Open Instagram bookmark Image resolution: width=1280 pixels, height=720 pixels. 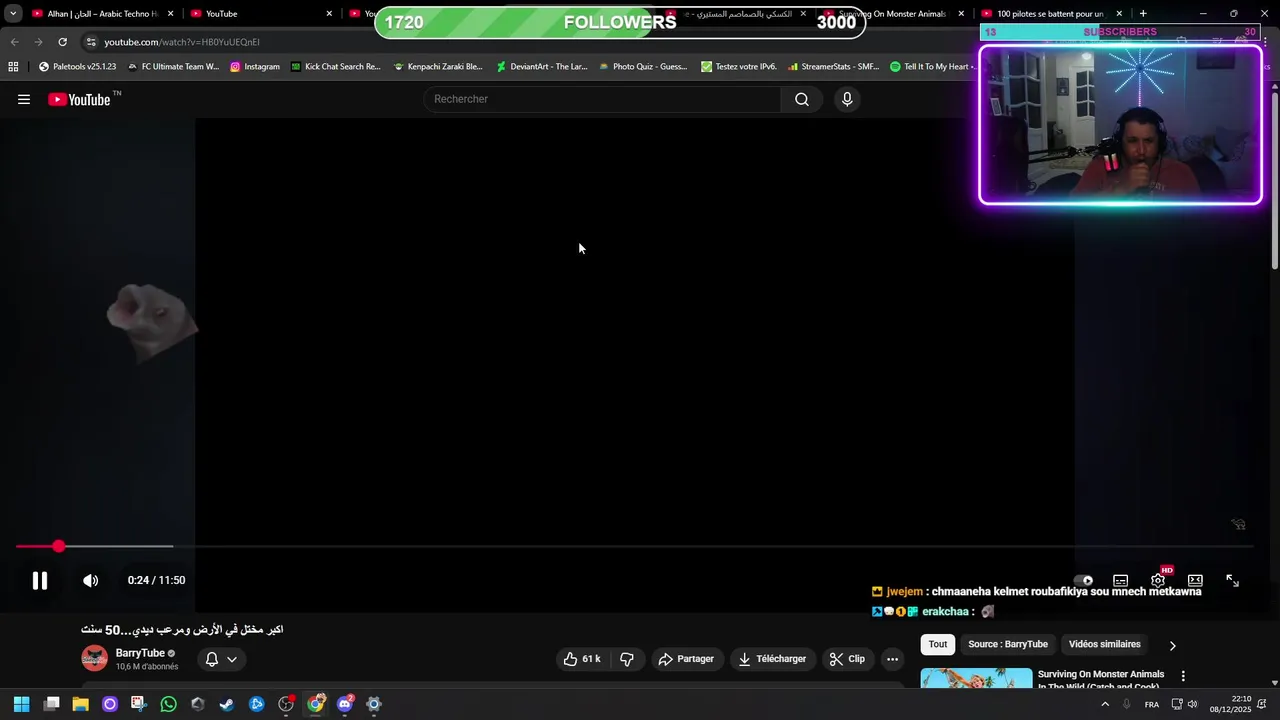[x=255, y=67]
